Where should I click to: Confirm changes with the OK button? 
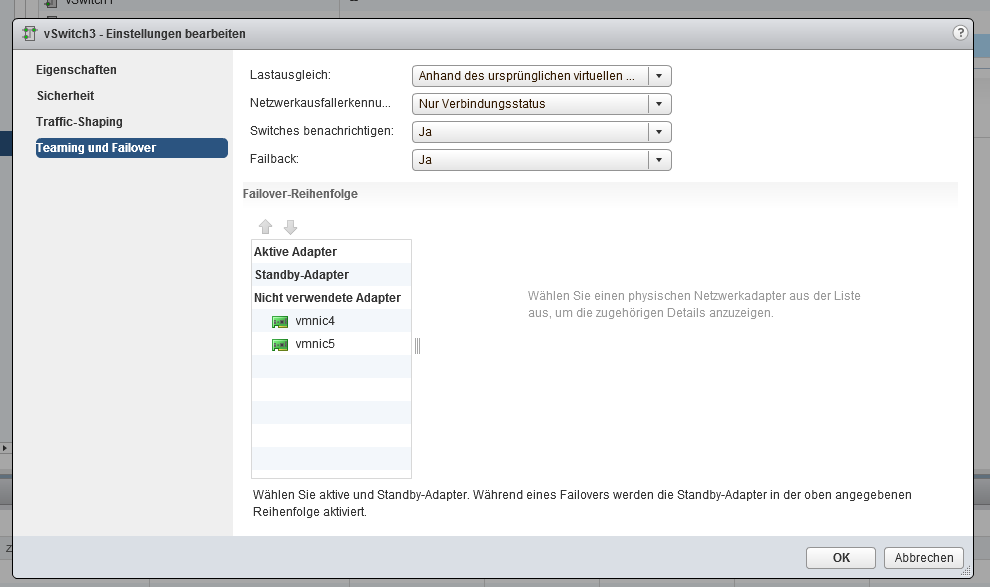(x=841, y=558)
